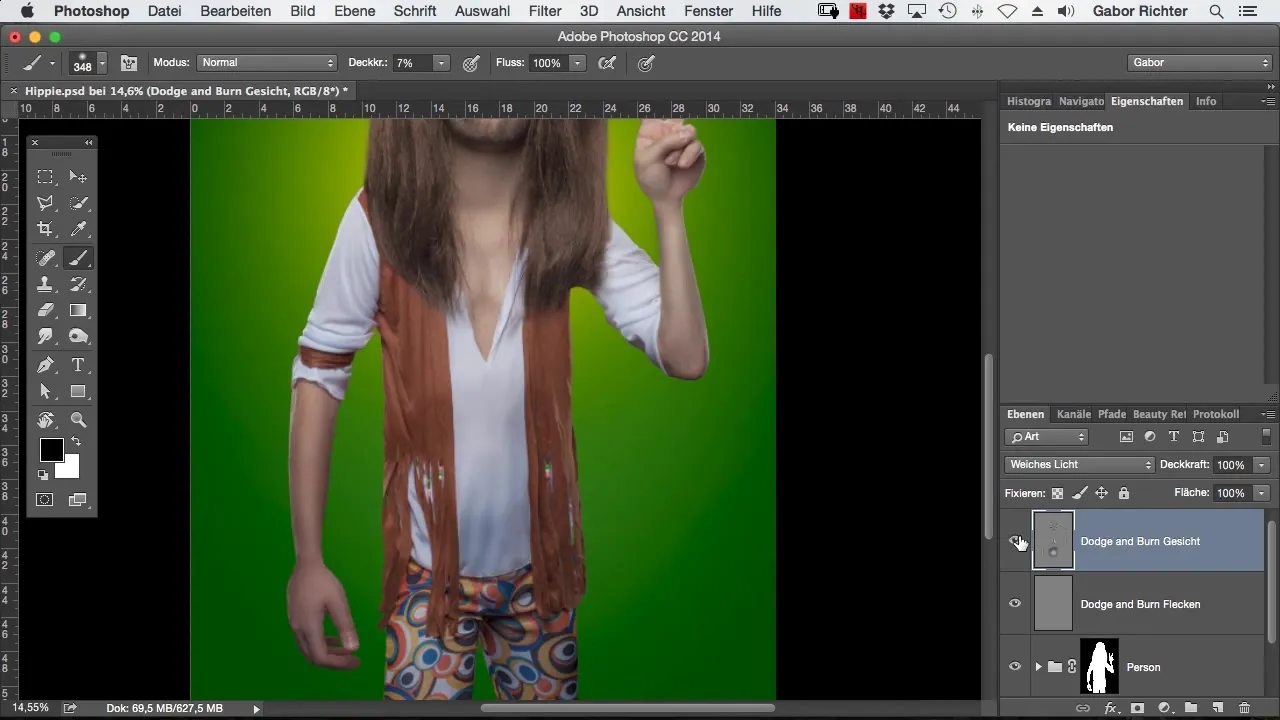Open the brush panel toggle icon
1280x720 pixels.
[129, 63]
